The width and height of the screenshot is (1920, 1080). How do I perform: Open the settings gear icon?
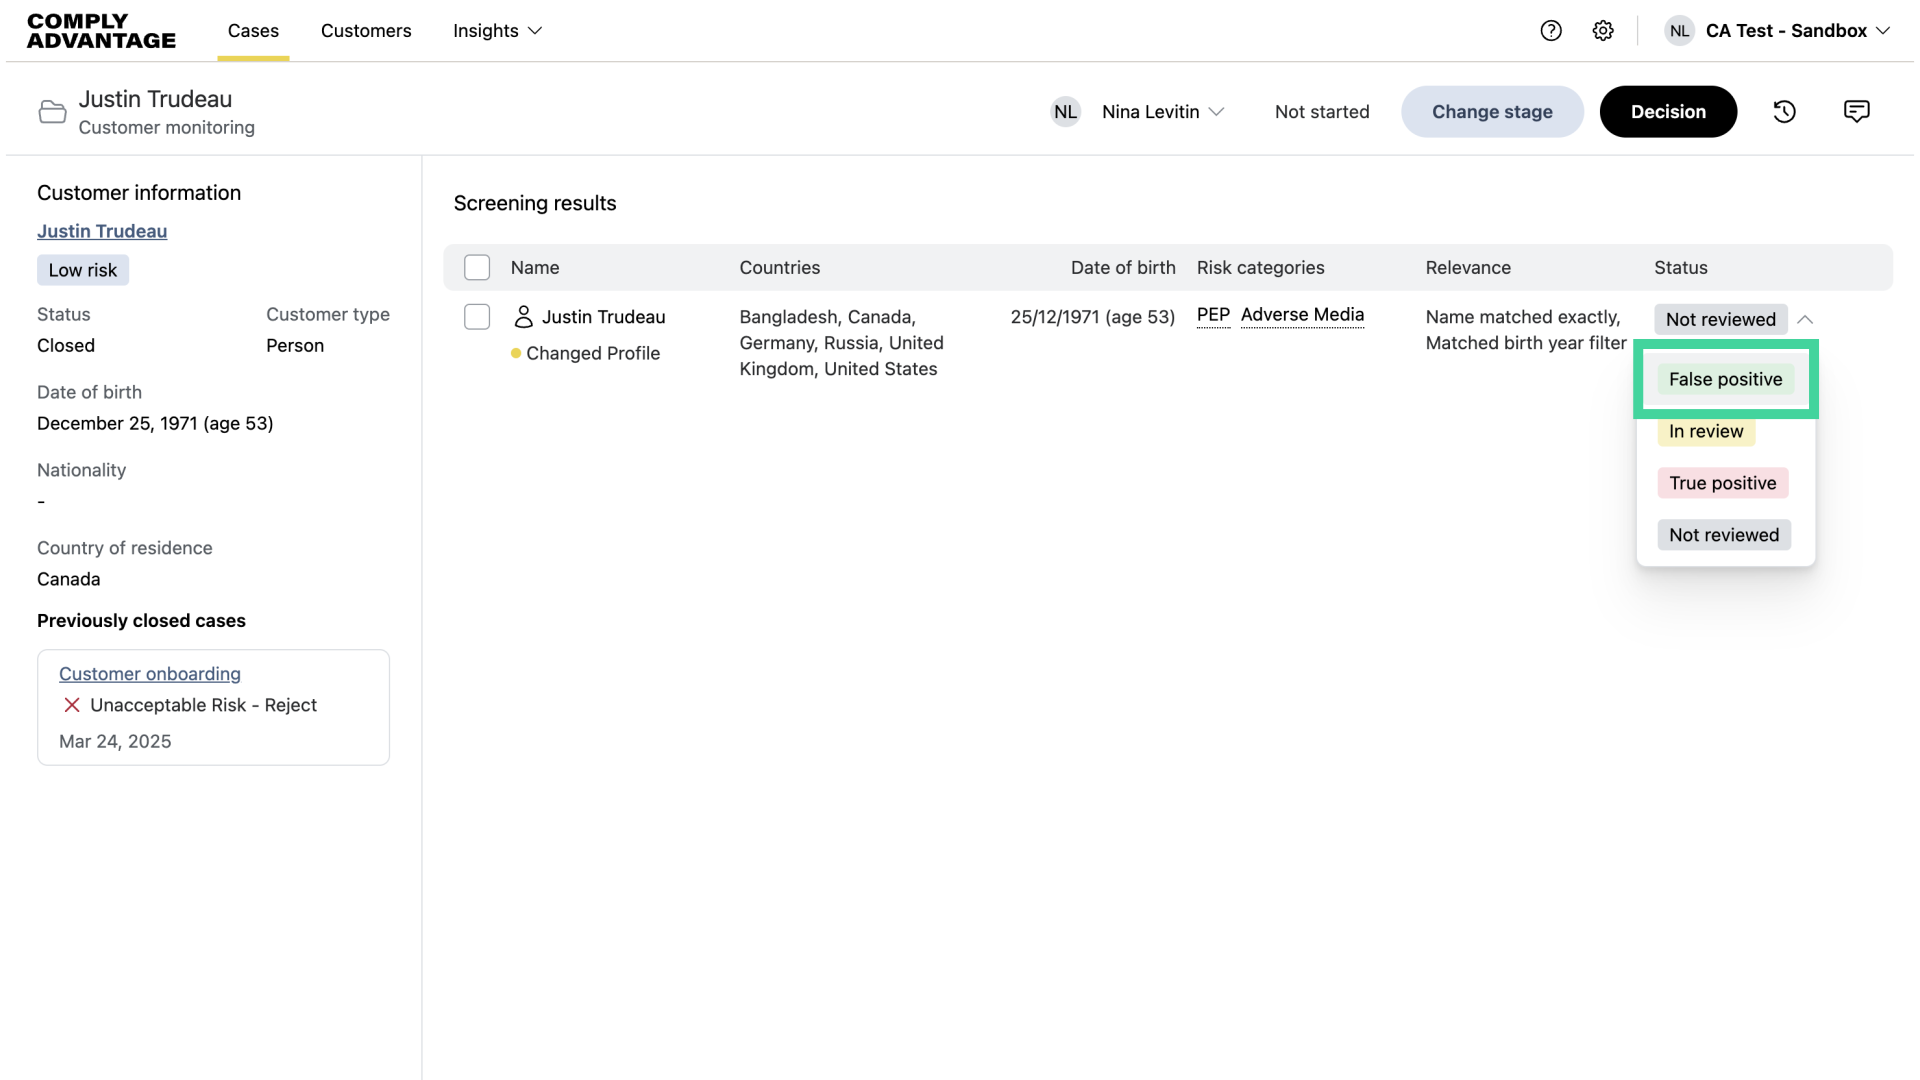click(x=1603, y=31)
